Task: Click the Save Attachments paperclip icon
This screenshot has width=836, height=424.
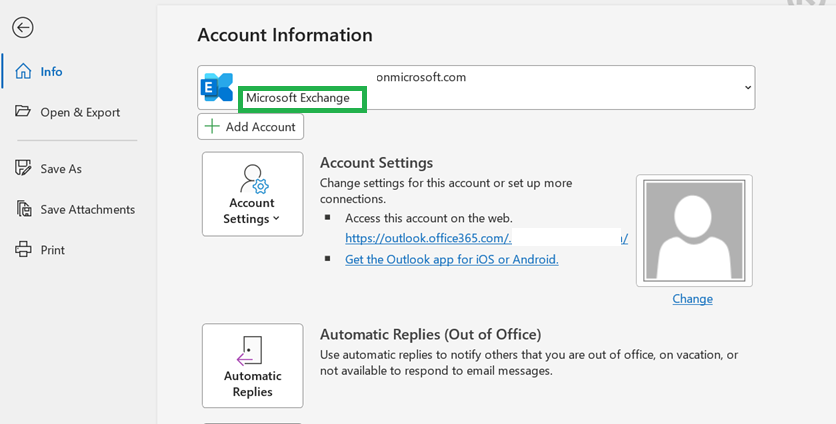Action: pos(23,209)
